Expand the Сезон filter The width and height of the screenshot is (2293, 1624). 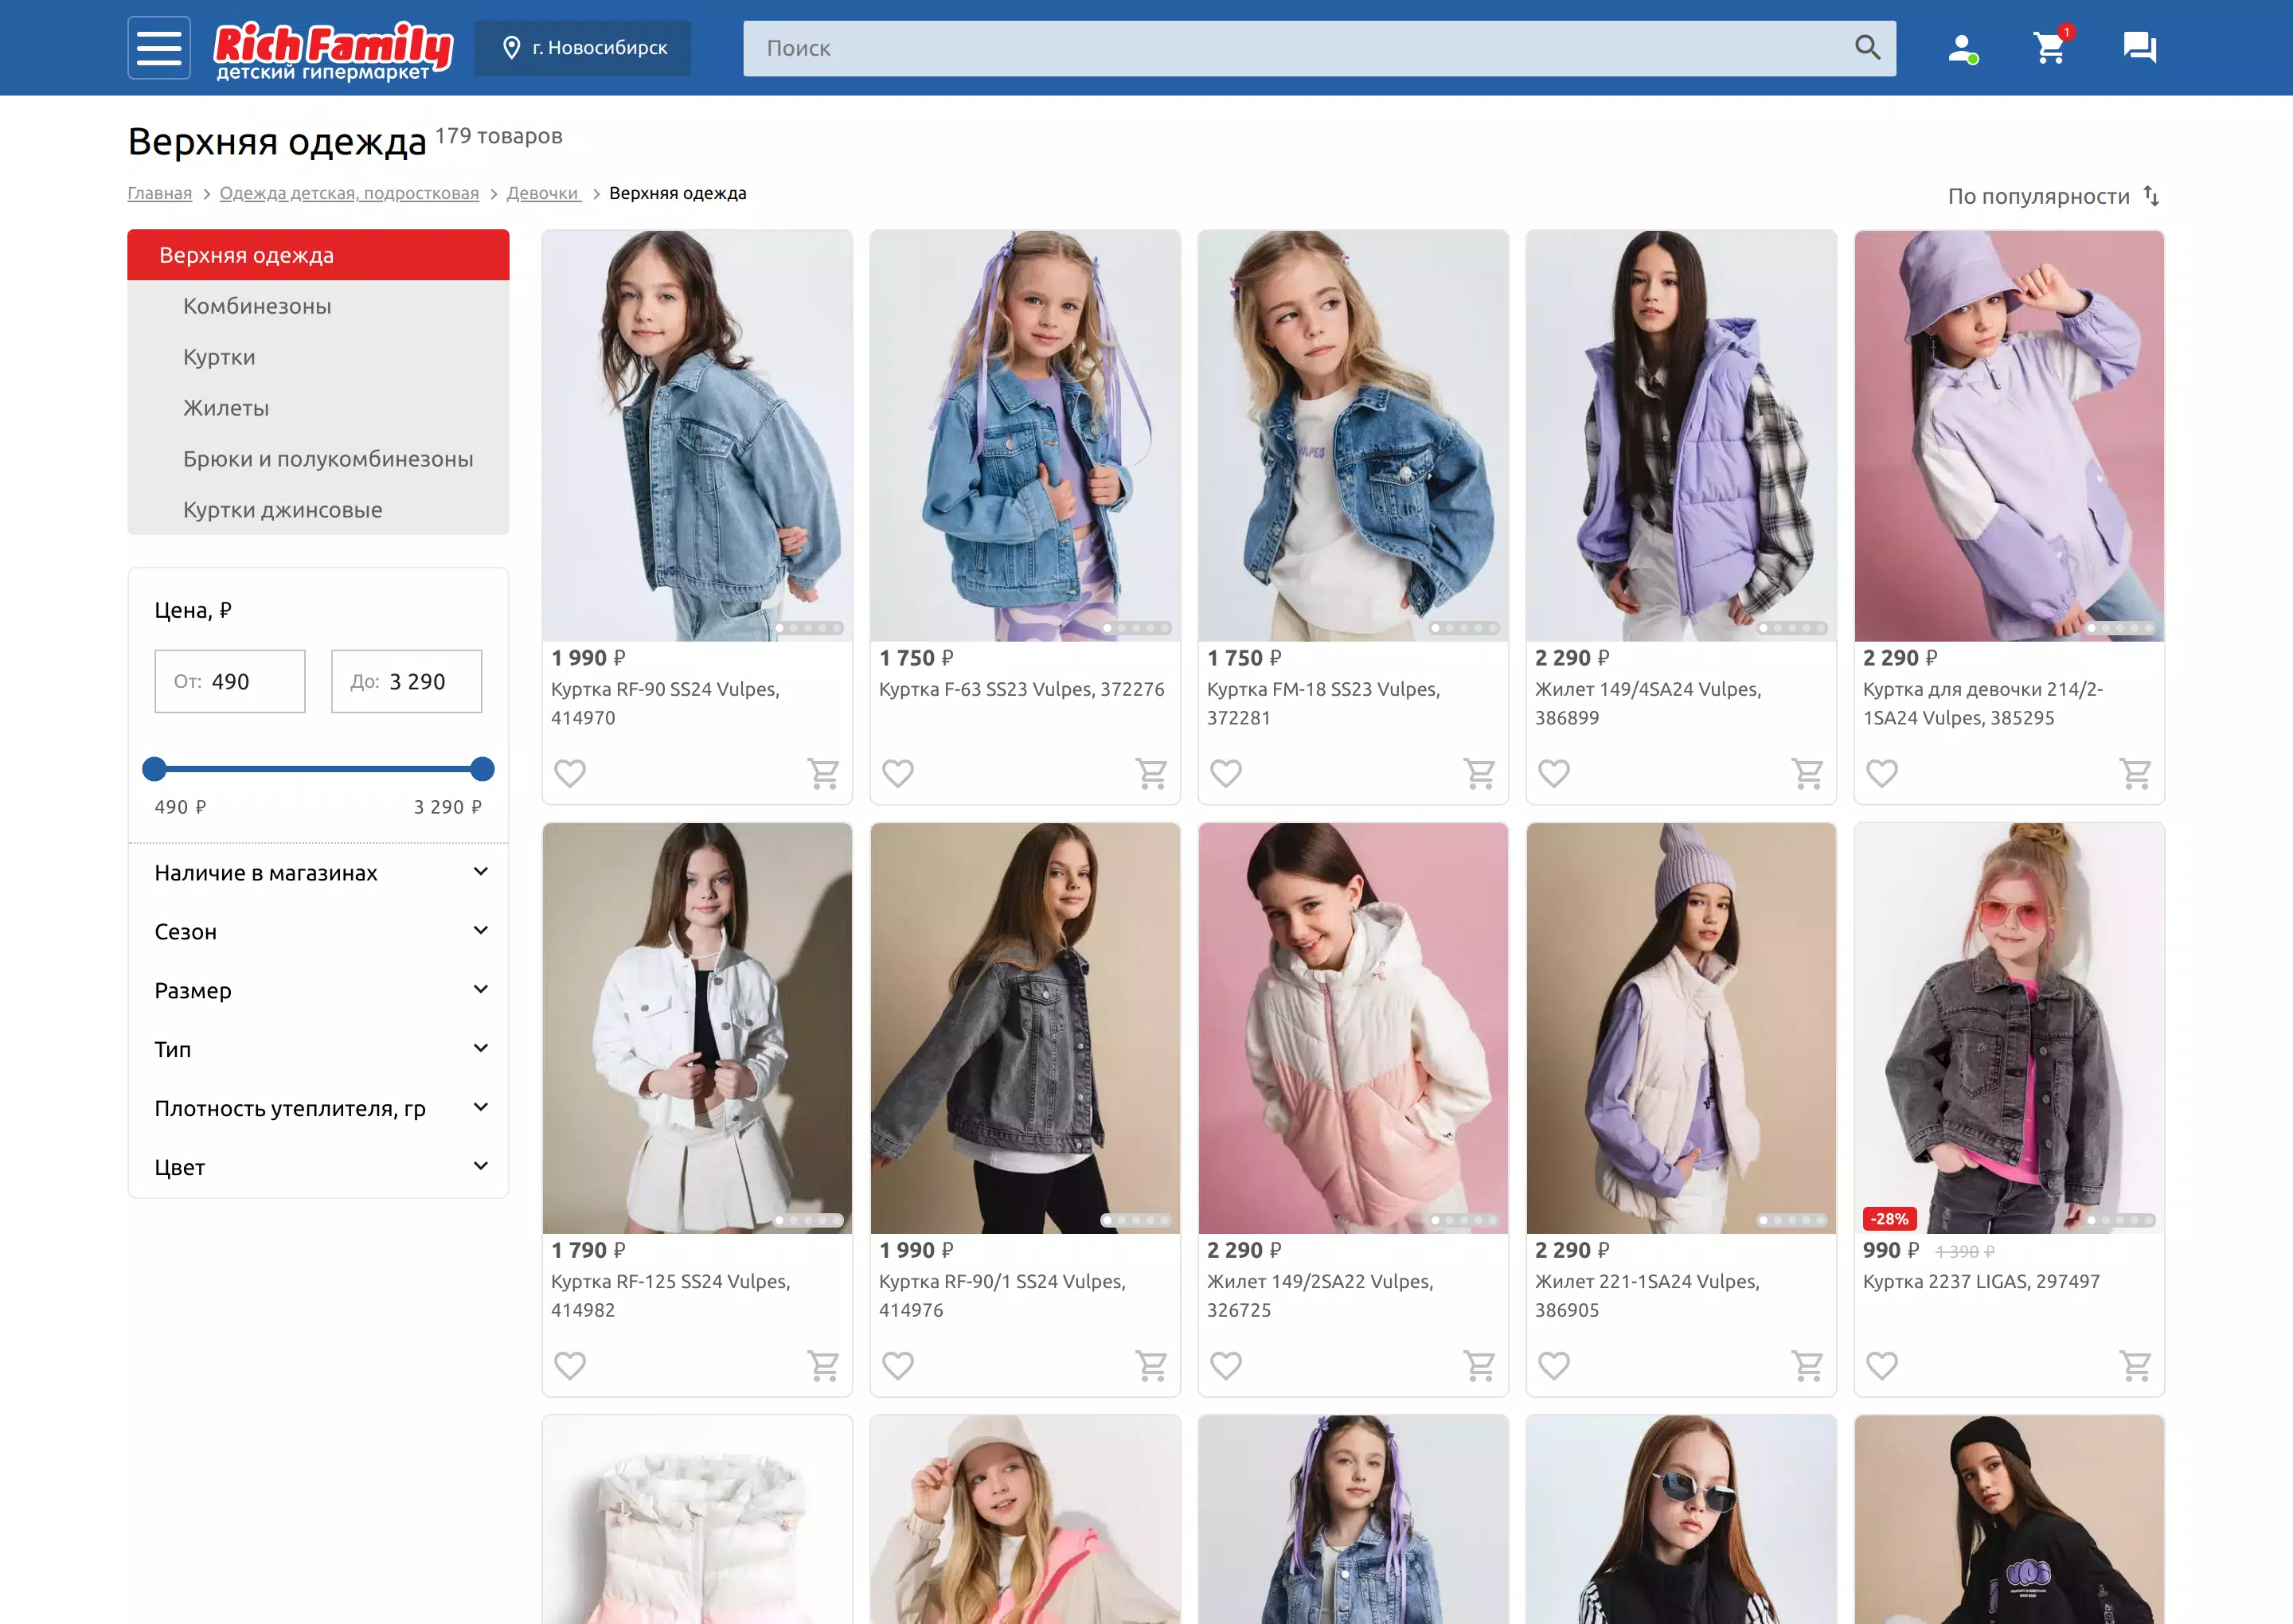pyautogui.click(x=319, y=932)
